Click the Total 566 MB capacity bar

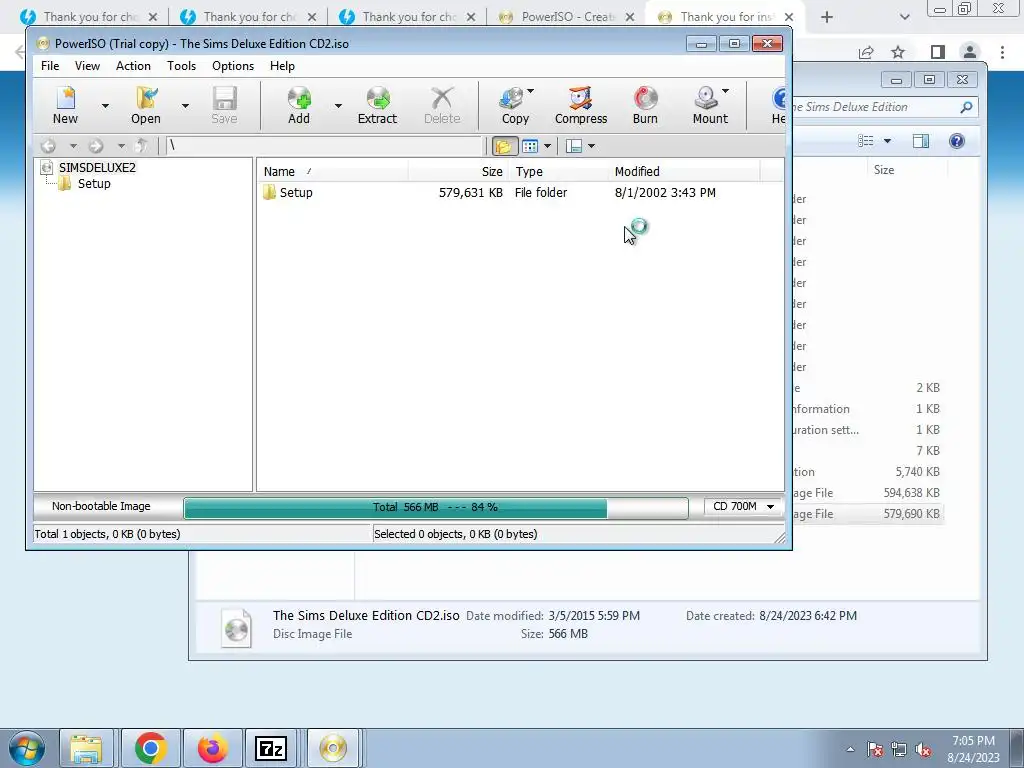point(436,507)
